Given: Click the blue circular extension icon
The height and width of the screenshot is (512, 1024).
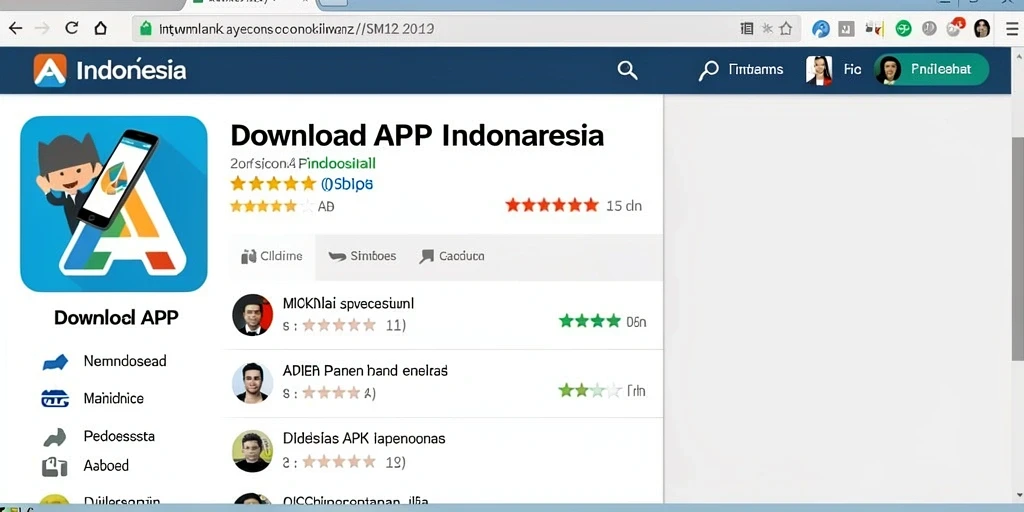Looking at the screenshot, I should [820, 29].
